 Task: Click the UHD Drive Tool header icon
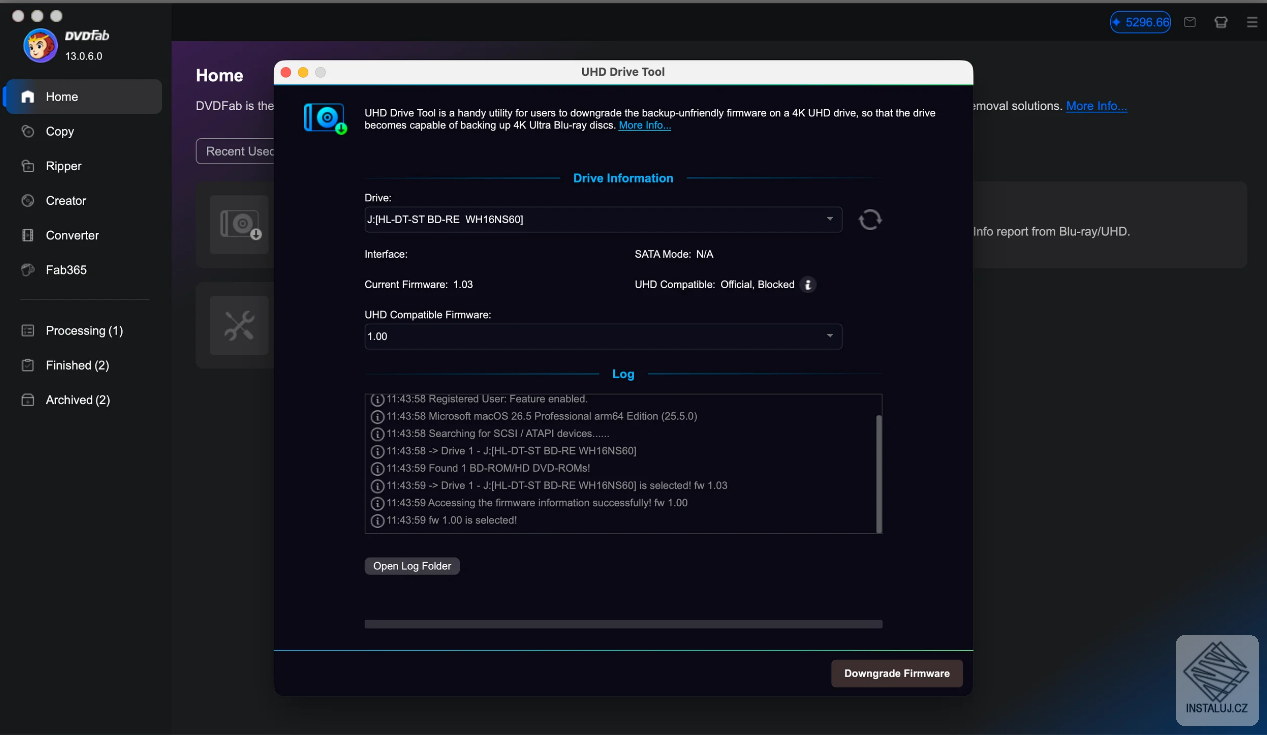click(x=326, y=119)
